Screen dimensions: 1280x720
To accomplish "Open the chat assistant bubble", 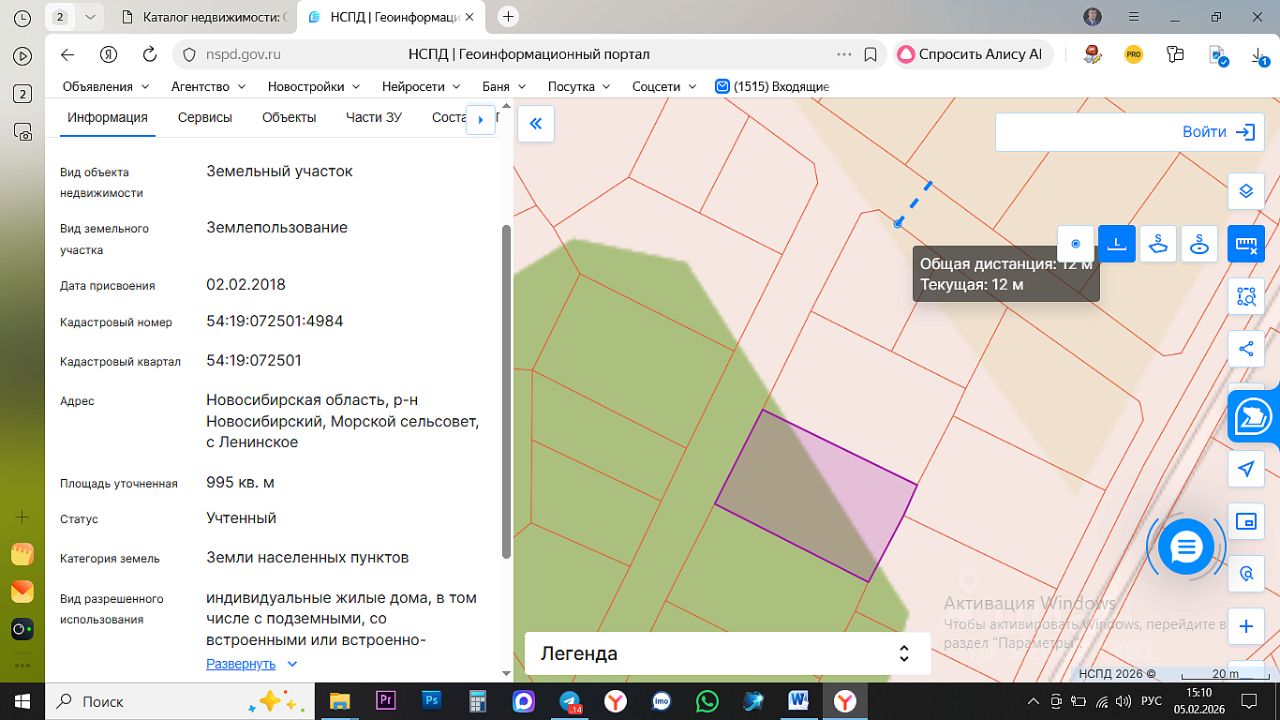I will (1186, 547).
